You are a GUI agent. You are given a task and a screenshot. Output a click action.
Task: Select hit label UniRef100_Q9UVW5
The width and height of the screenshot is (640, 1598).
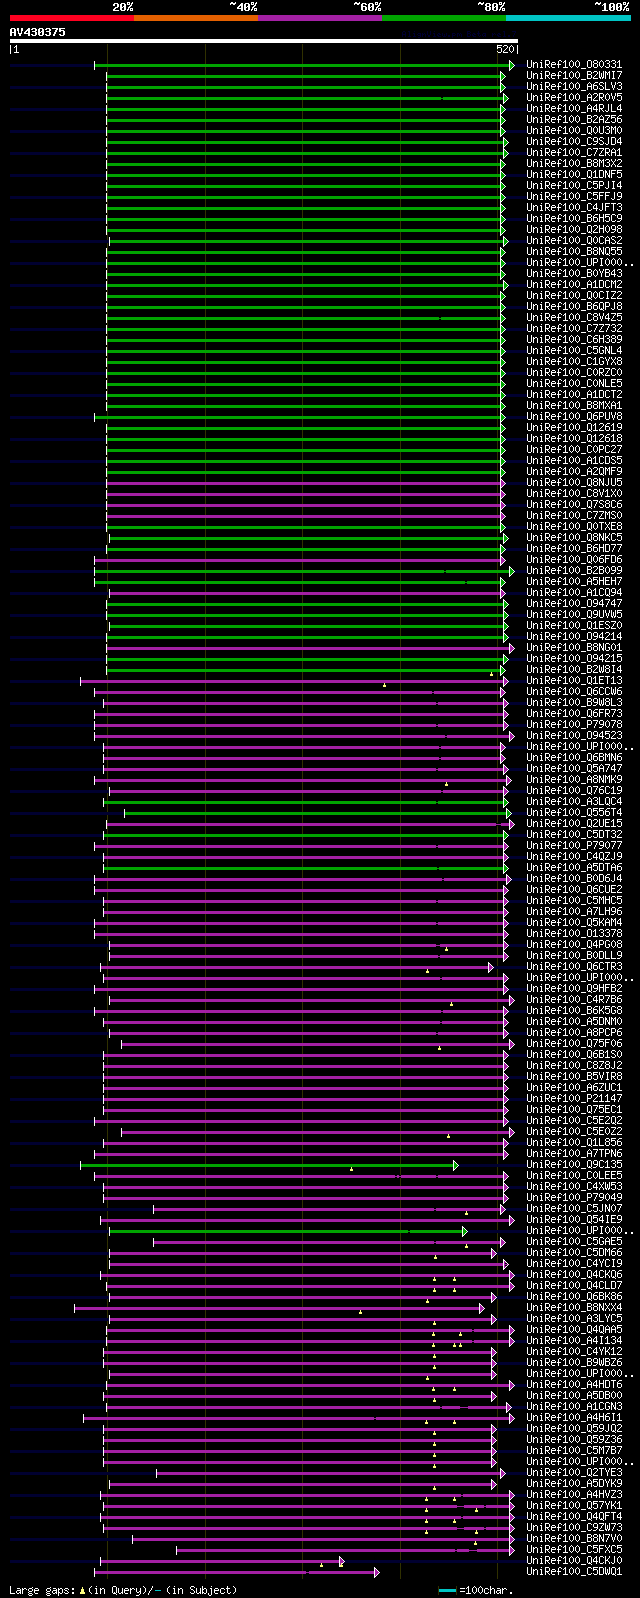pos(574,615)
